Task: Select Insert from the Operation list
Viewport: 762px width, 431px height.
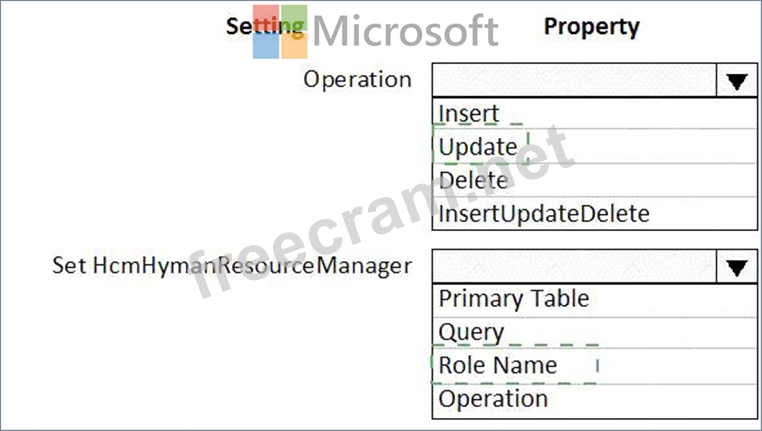Action: point(469,114)
